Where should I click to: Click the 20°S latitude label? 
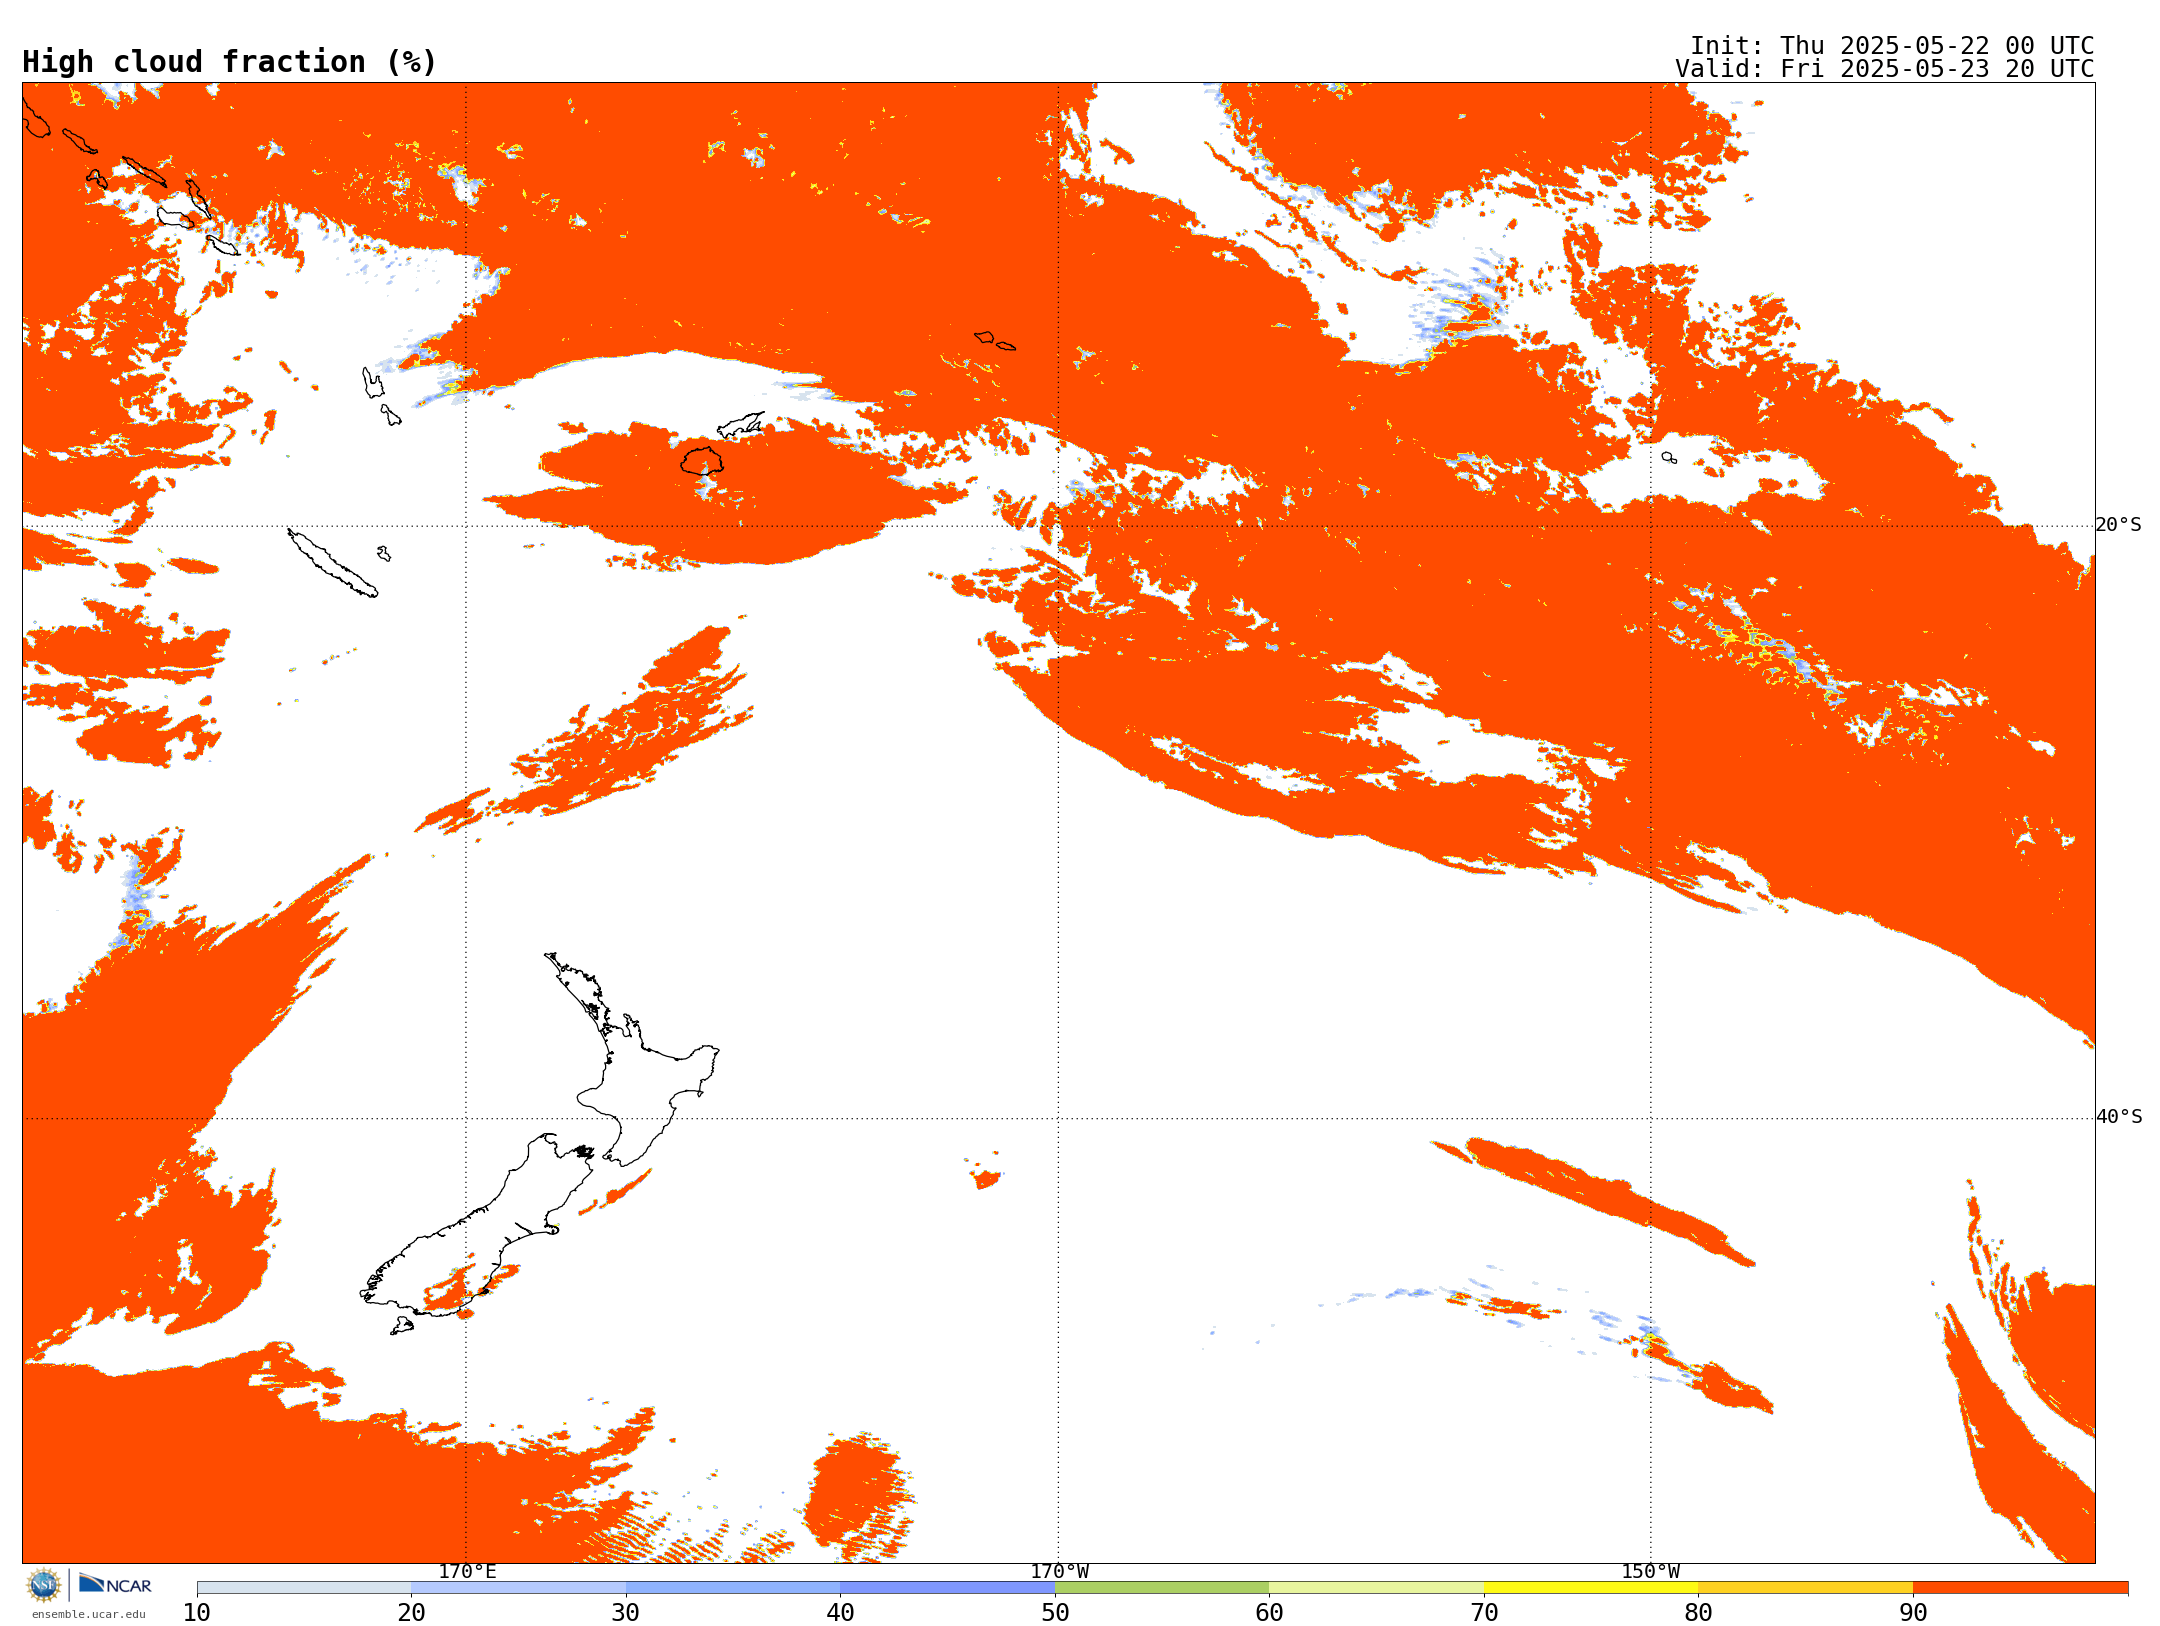click(2119, 525)
